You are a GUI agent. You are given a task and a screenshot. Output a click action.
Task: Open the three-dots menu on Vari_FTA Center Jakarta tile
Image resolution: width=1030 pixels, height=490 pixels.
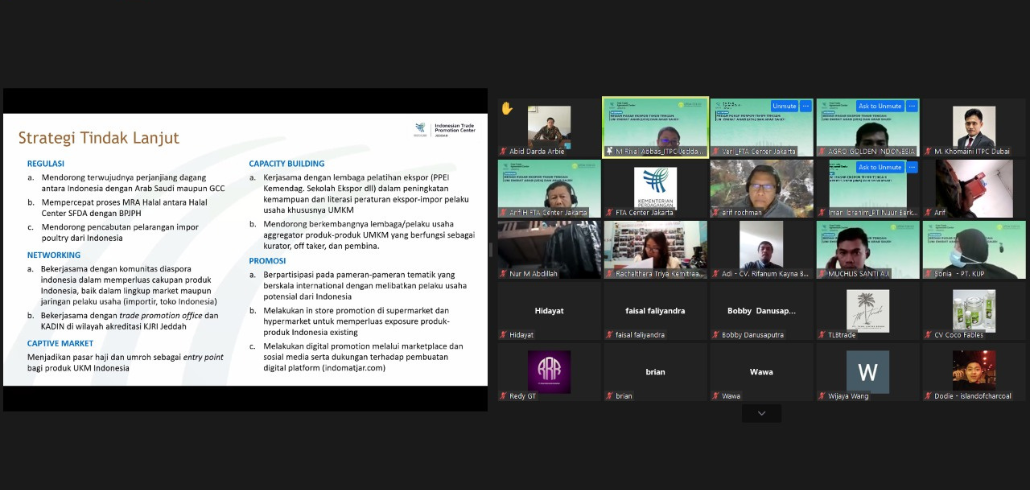pos(805,105)
